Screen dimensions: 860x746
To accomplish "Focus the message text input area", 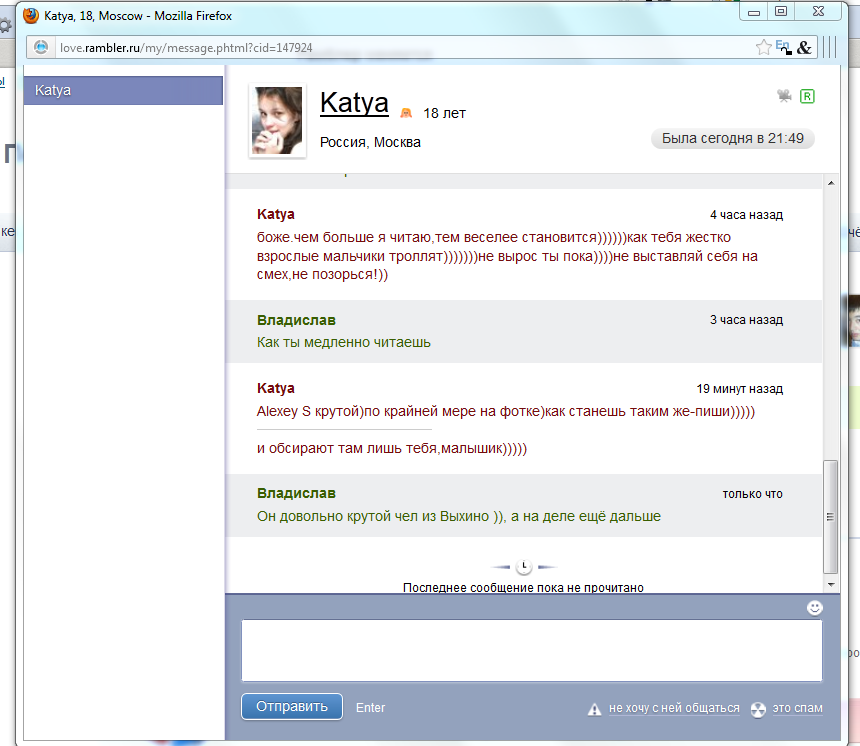I will pos(531,651).
